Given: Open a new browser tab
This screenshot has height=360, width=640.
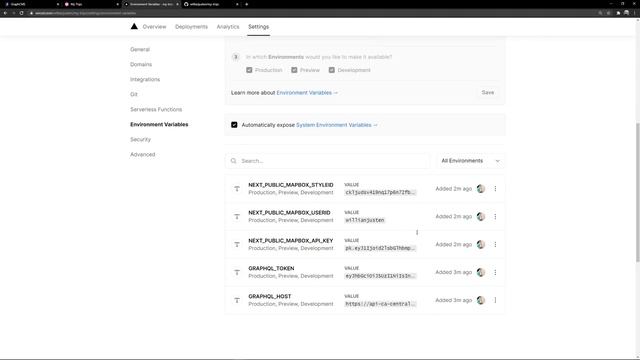Looking at the screenshot, I should tap(247, 4).
